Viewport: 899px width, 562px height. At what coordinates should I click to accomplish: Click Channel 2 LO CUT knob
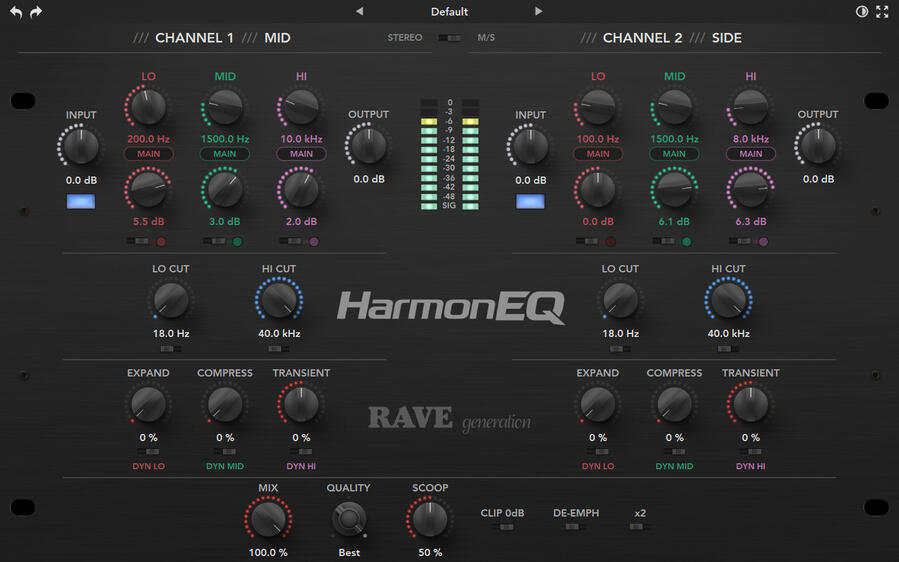620,300
